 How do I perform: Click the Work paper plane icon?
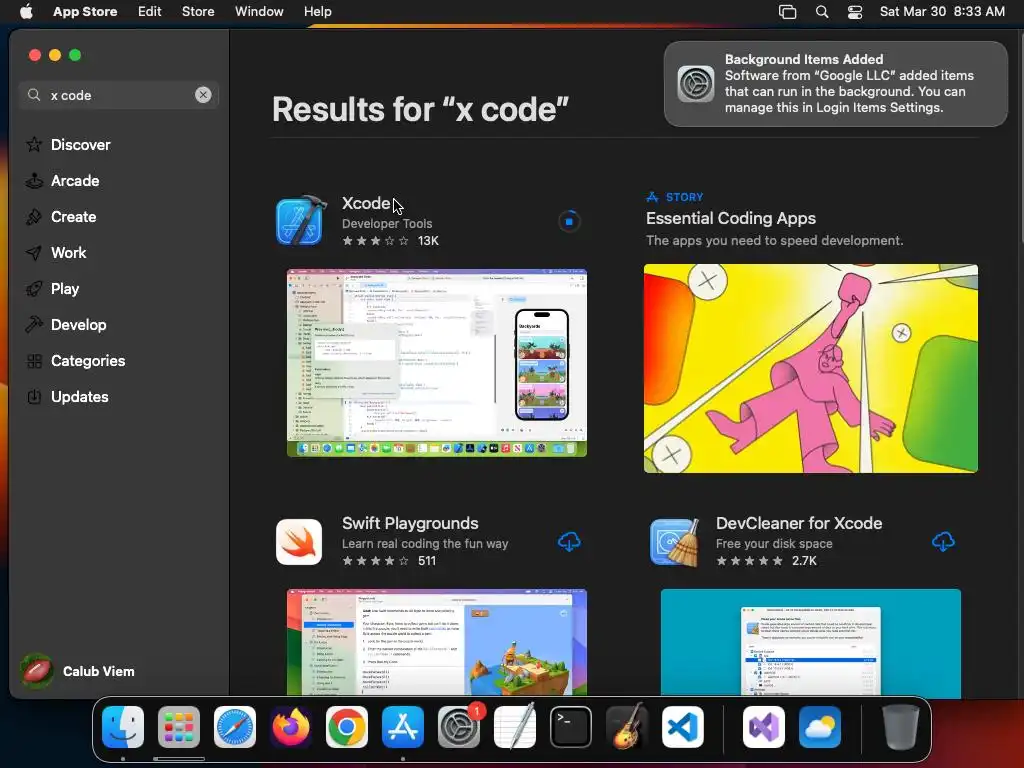[x=34, y=252]
